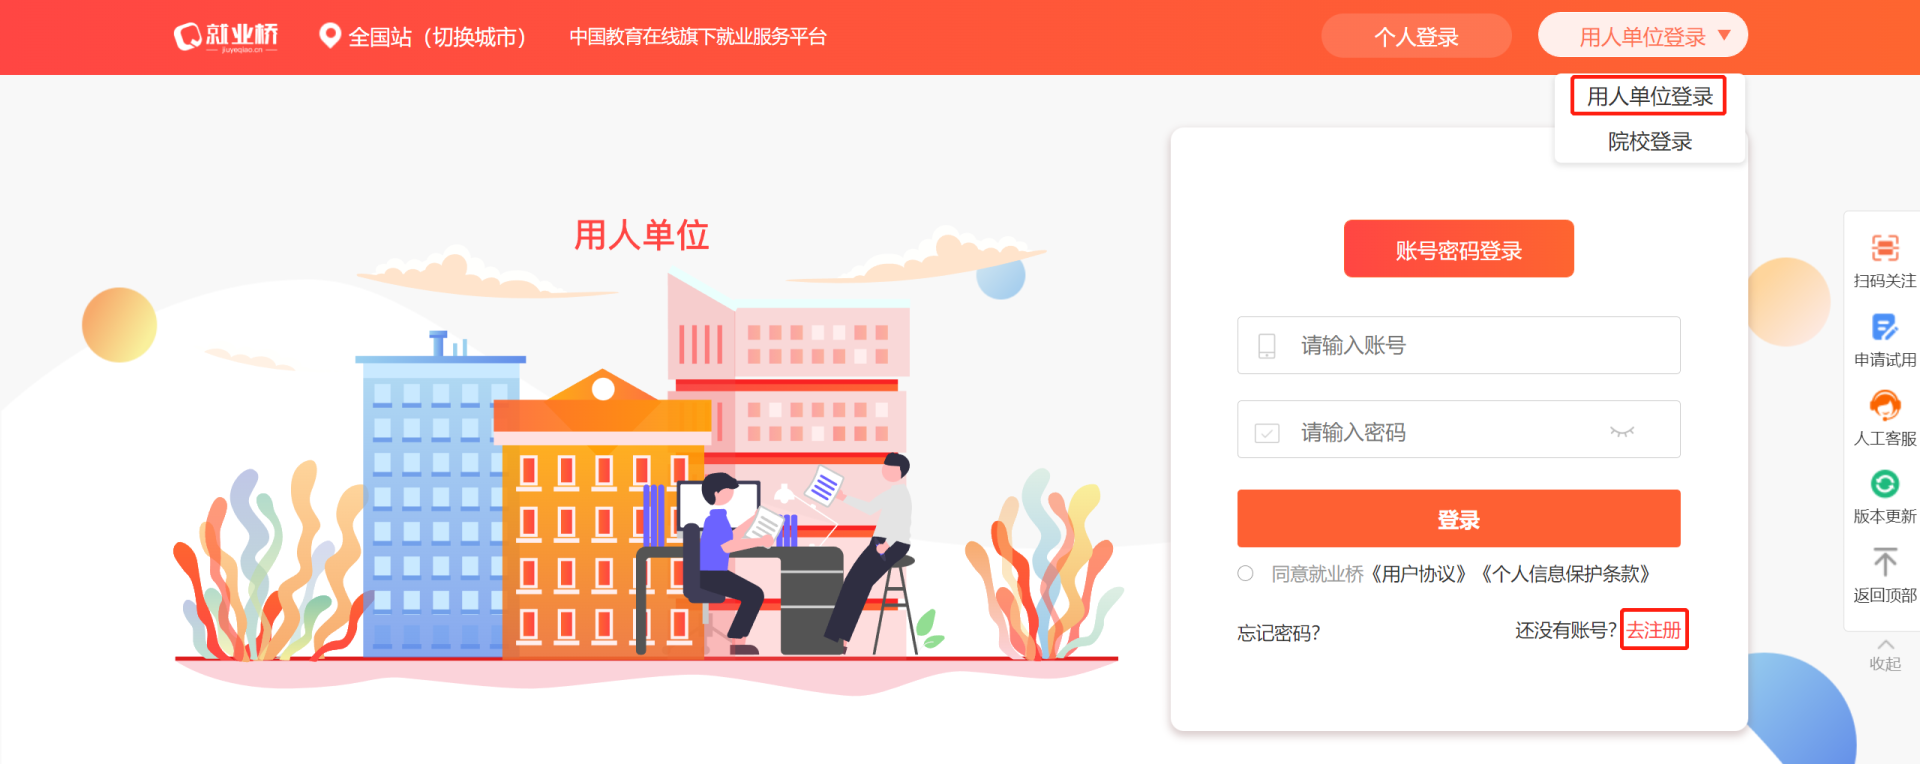Image resolution: width=1920 pixels, height=764 pixels.
Task: Click the 版本更新 refresh icon
Action: click(1885, 484)
